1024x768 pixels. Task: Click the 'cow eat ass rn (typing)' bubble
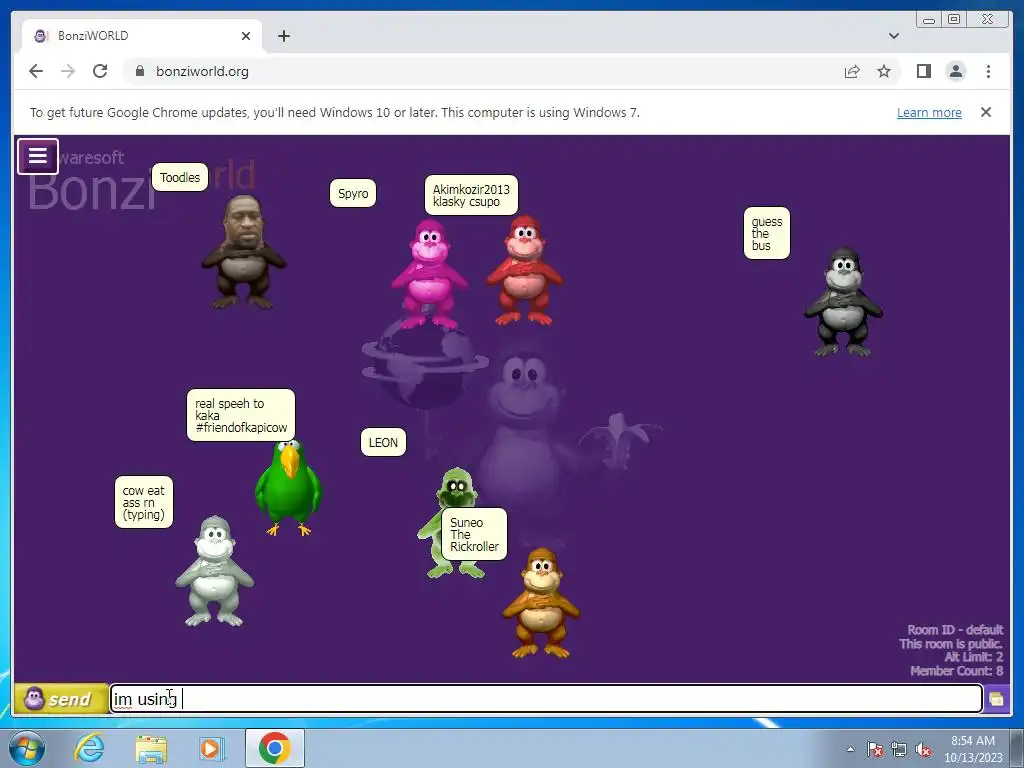(144, 502)
